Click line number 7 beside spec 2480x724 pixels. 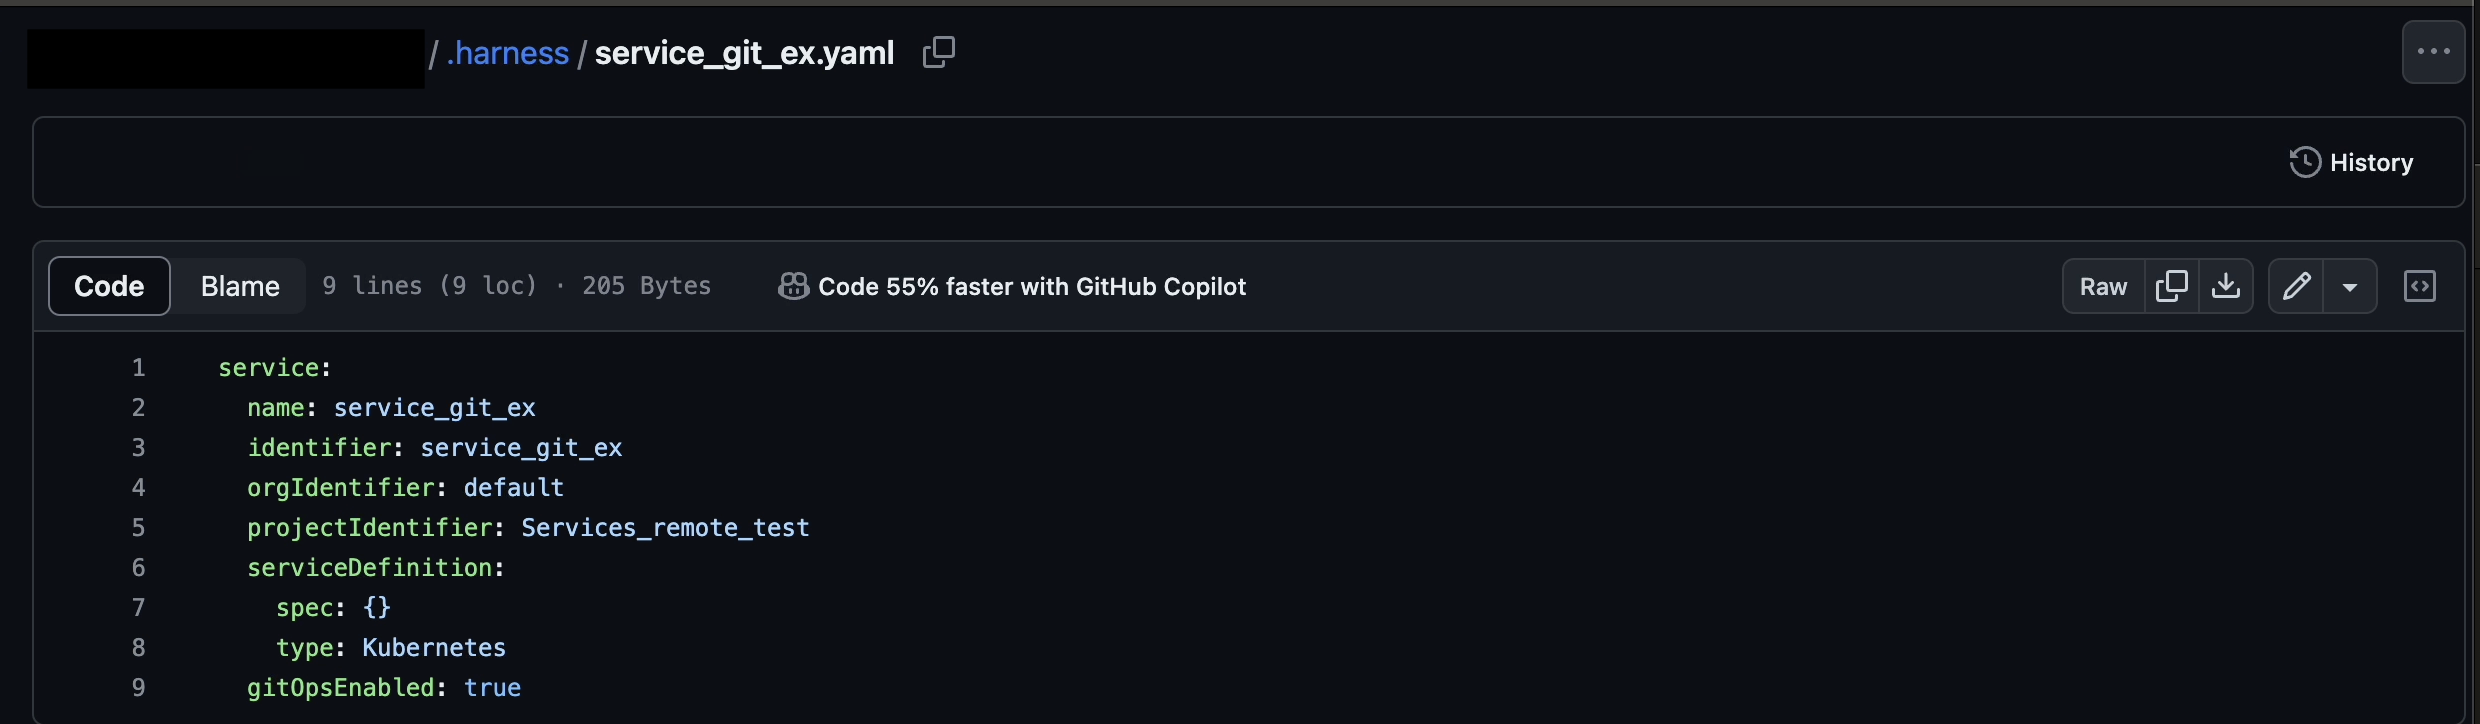139,608
